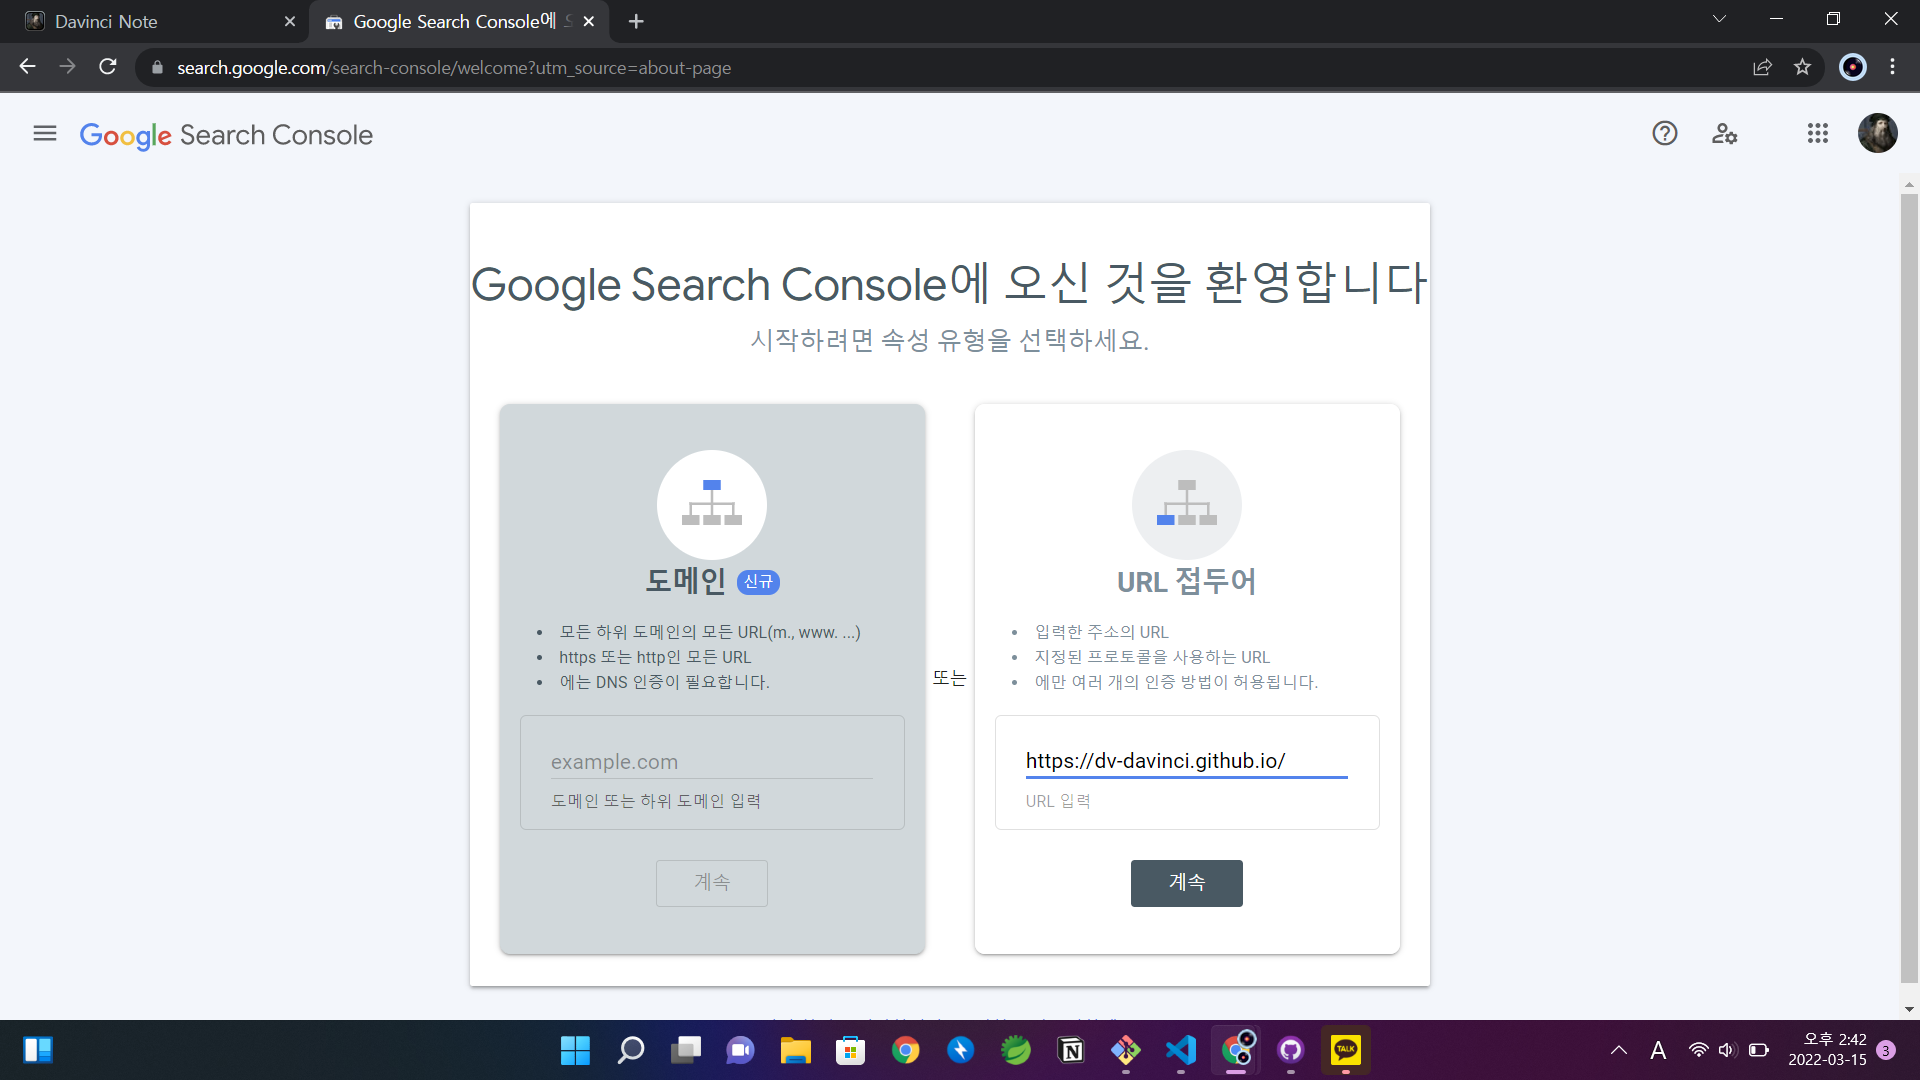Open the browser tab search dropdown

(x=1718, y=18)
